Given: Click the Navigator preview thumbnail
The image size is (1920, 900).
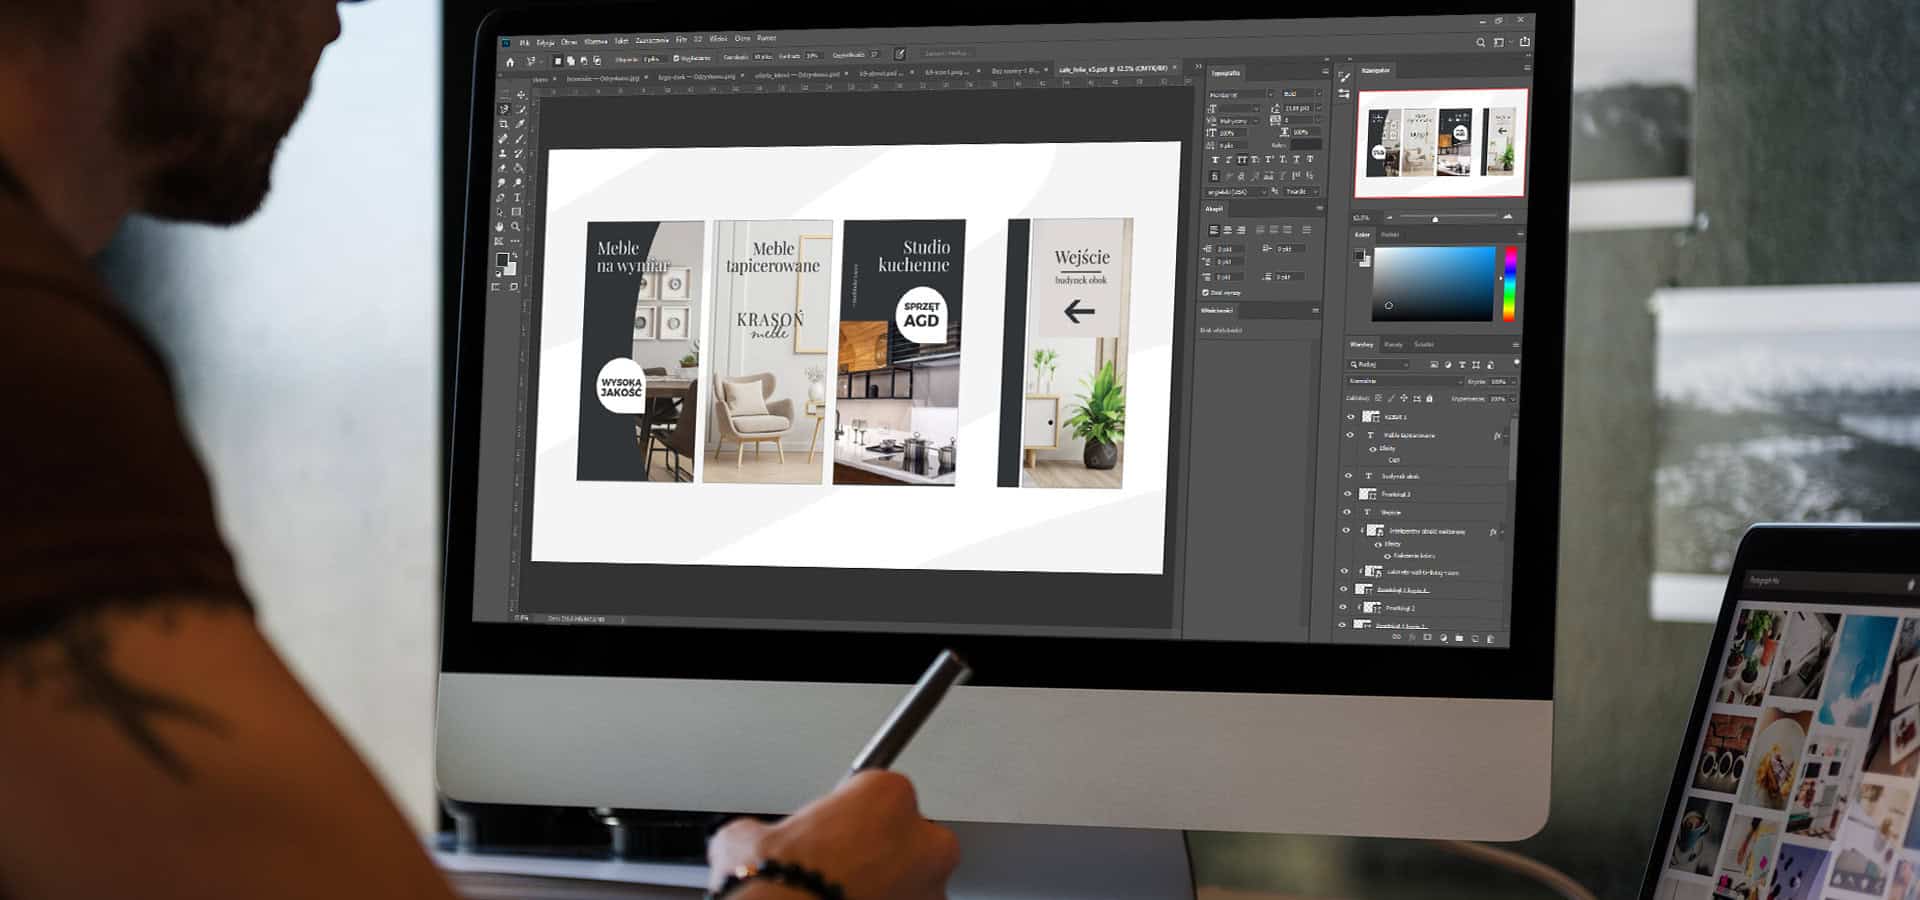Looking at the screenshot, I should click(x=1440, y=143).
